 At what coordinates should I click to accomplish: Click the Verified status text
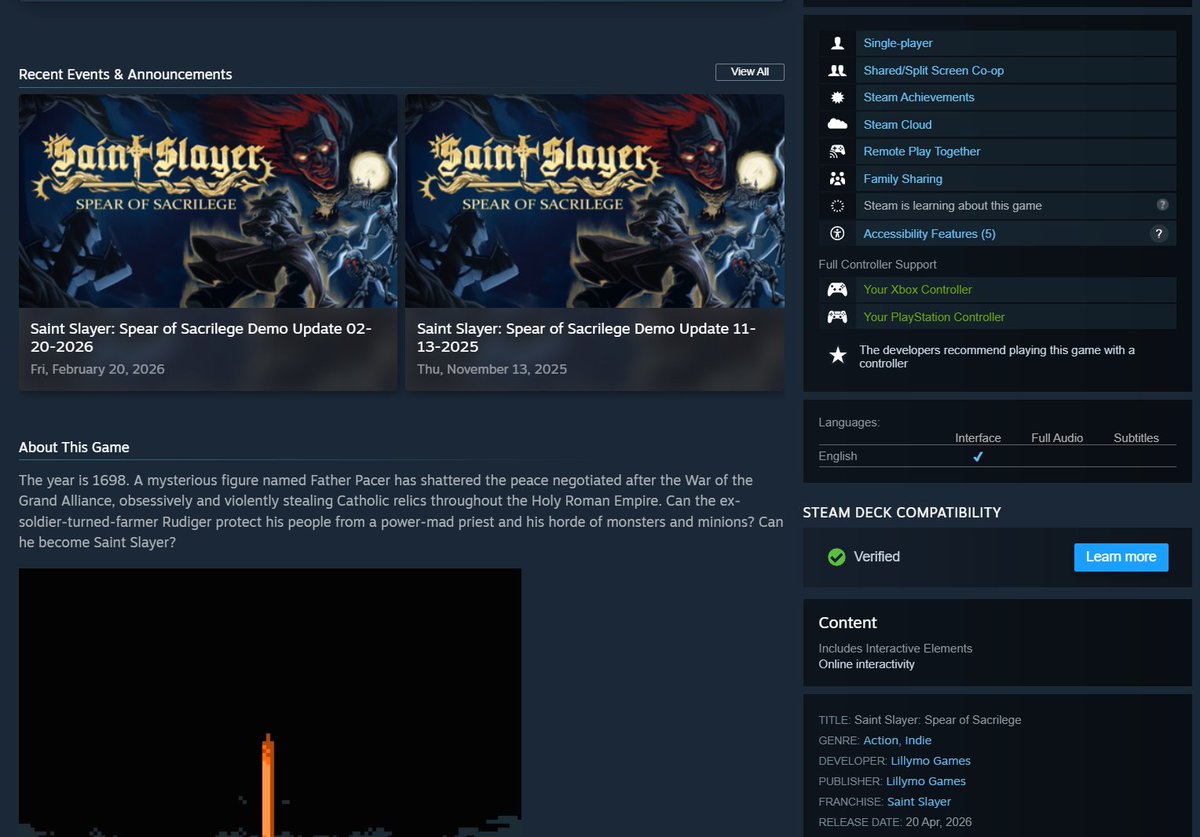[x=877, y=557]
